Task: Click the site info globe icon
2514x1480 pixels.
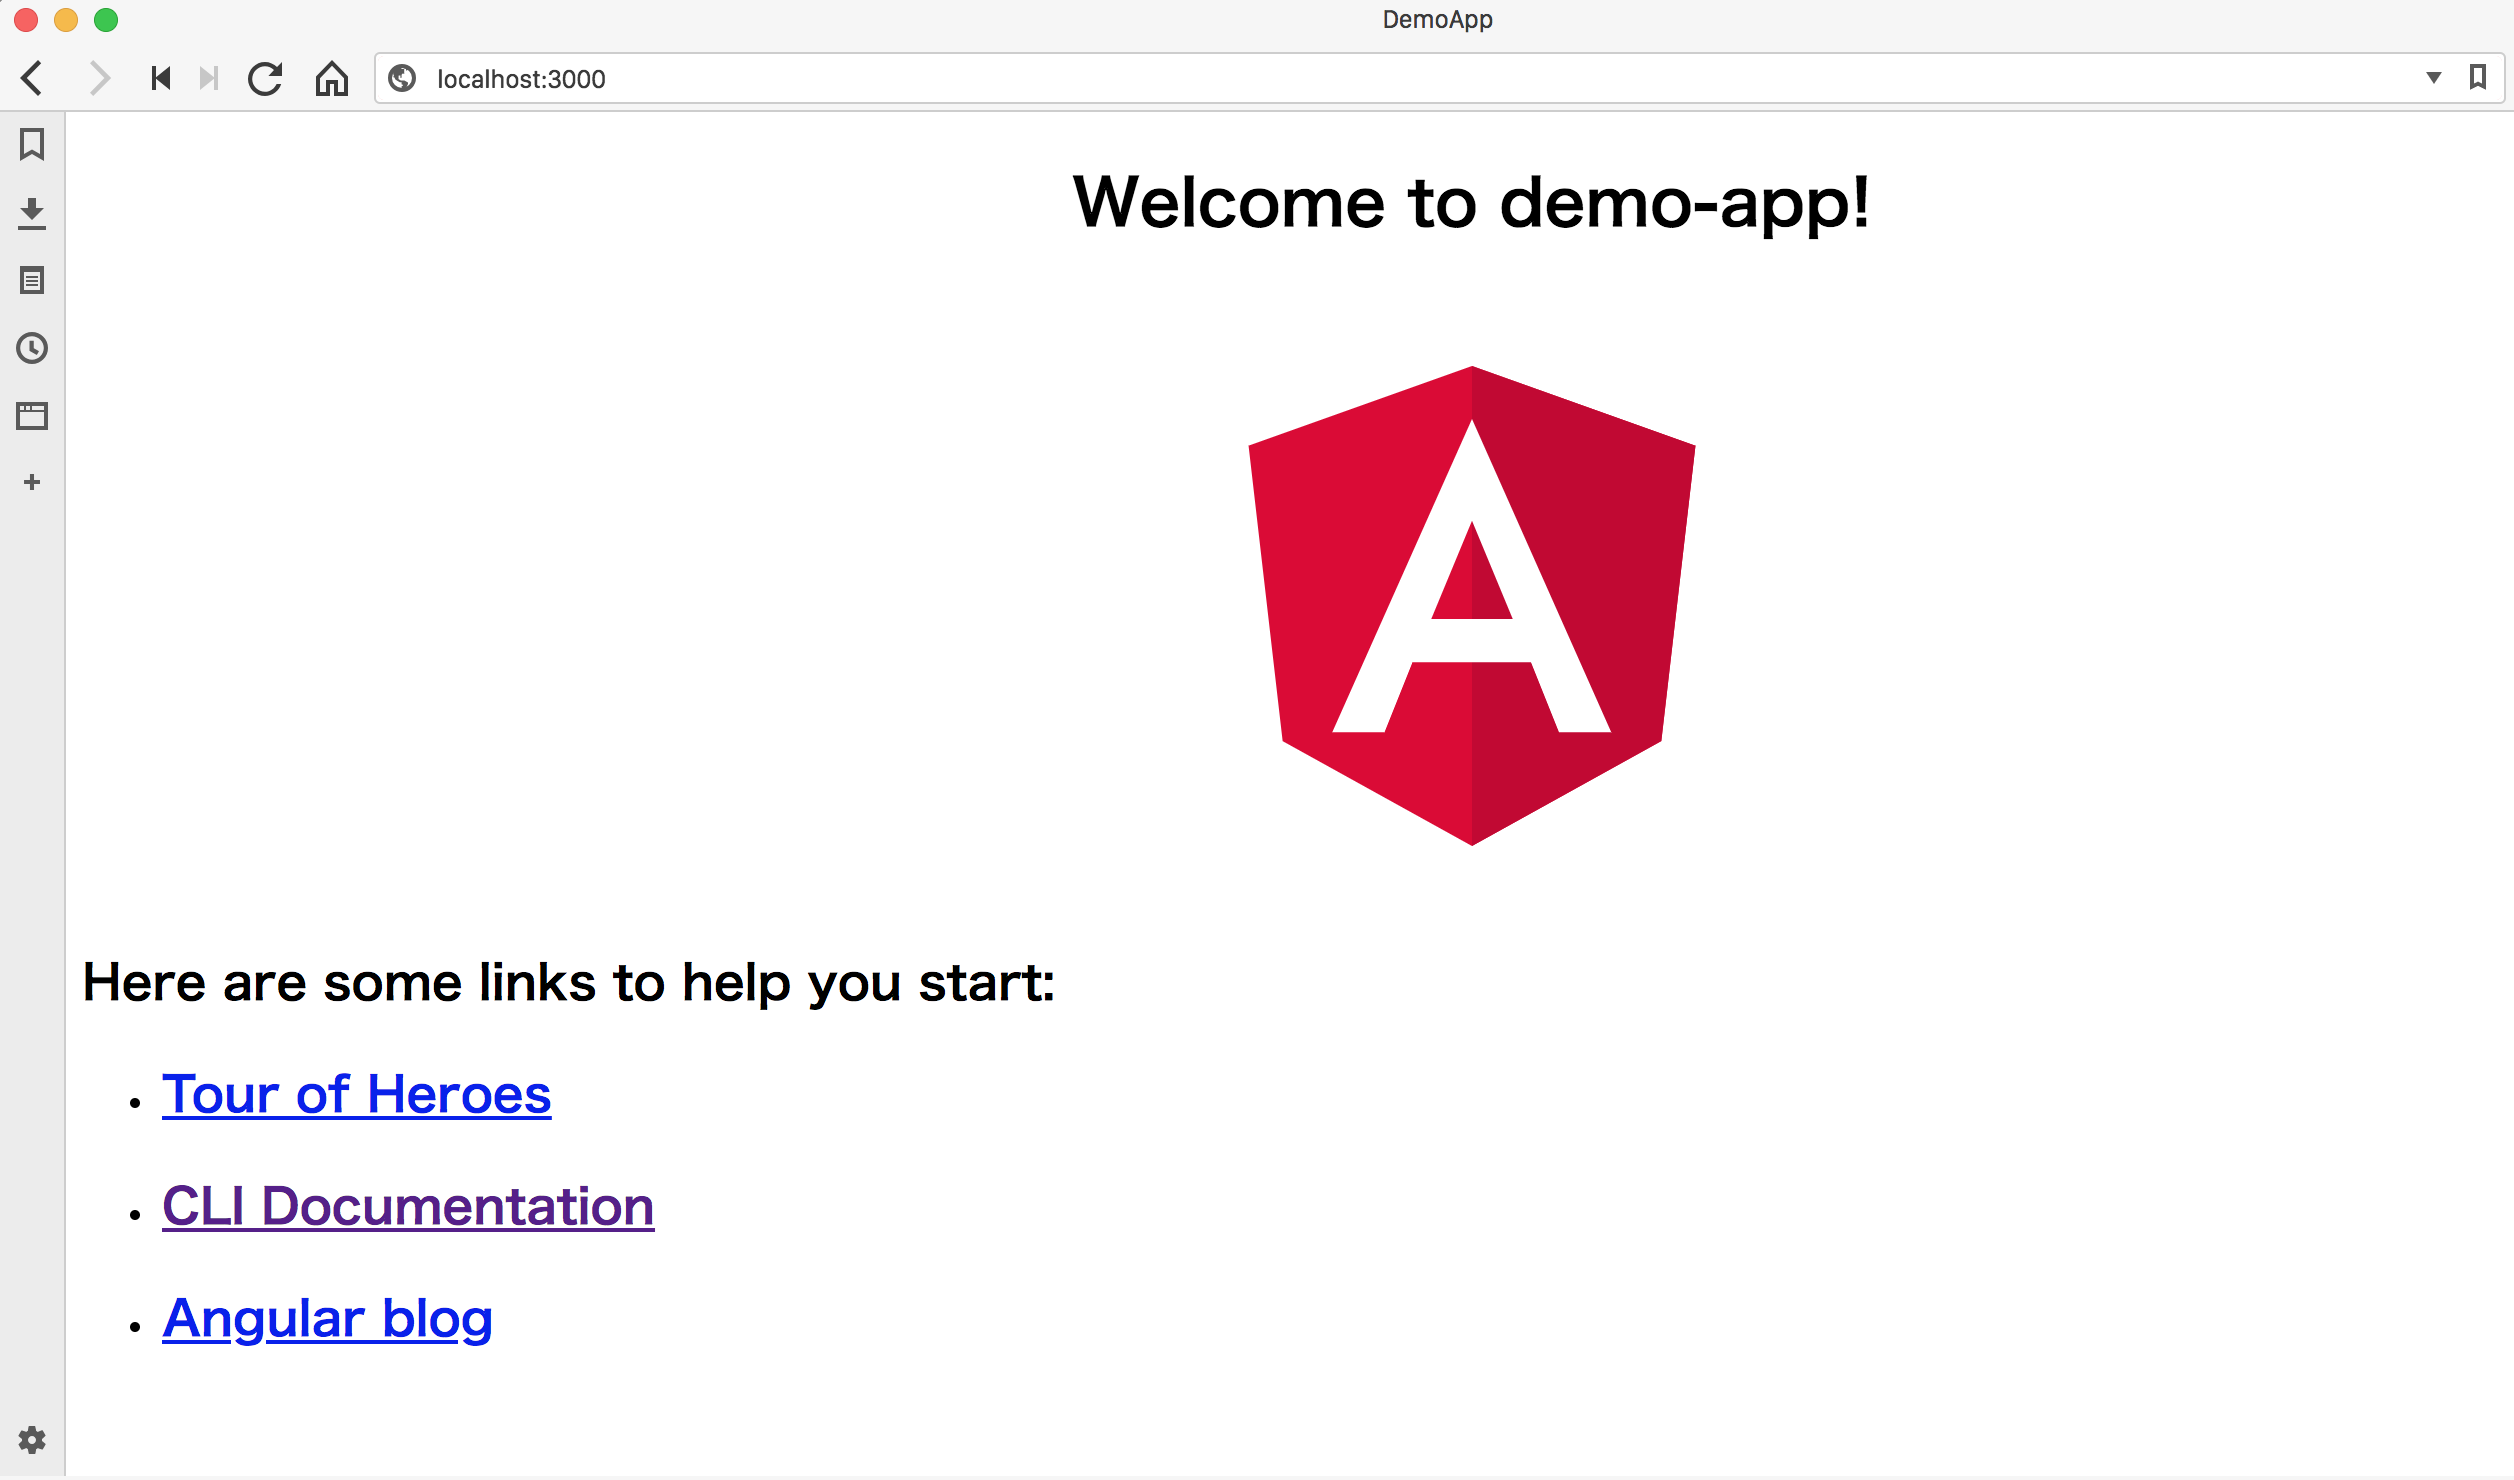Action: (x=402, y=78)
